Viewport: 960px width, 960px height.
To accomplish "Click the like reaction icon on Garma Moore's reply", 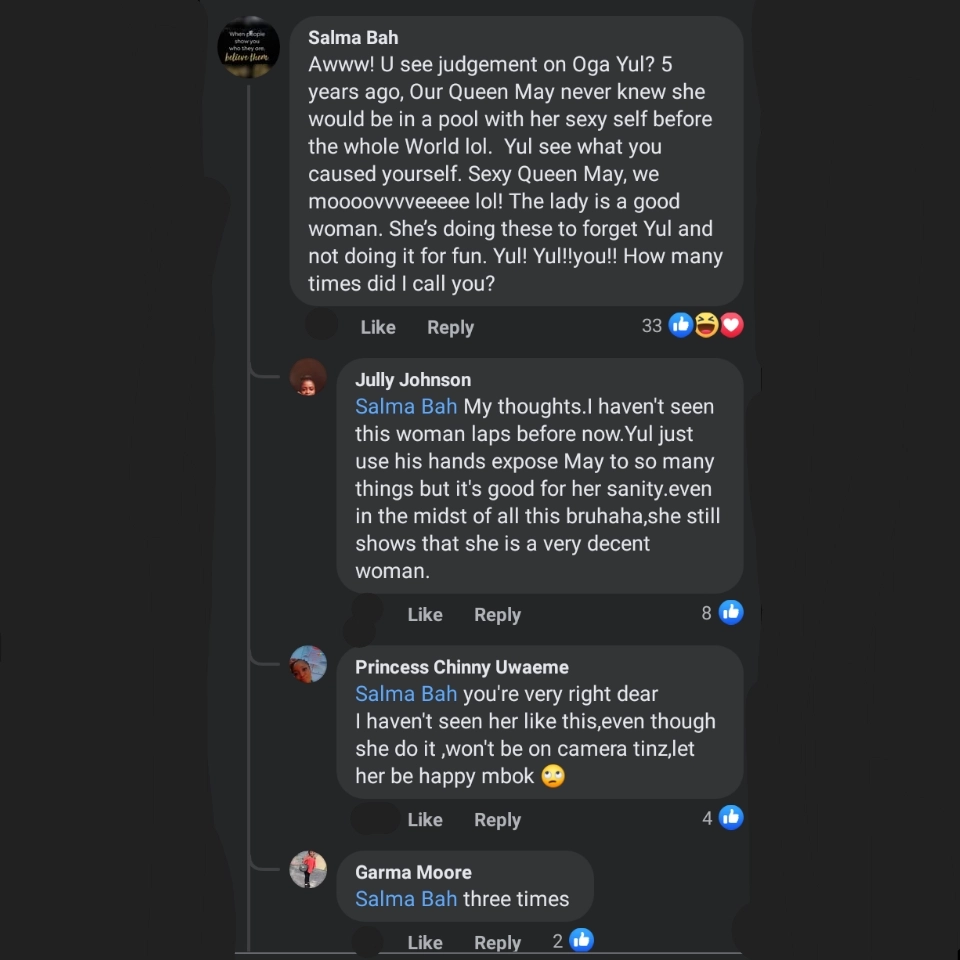I will point(581,940).
